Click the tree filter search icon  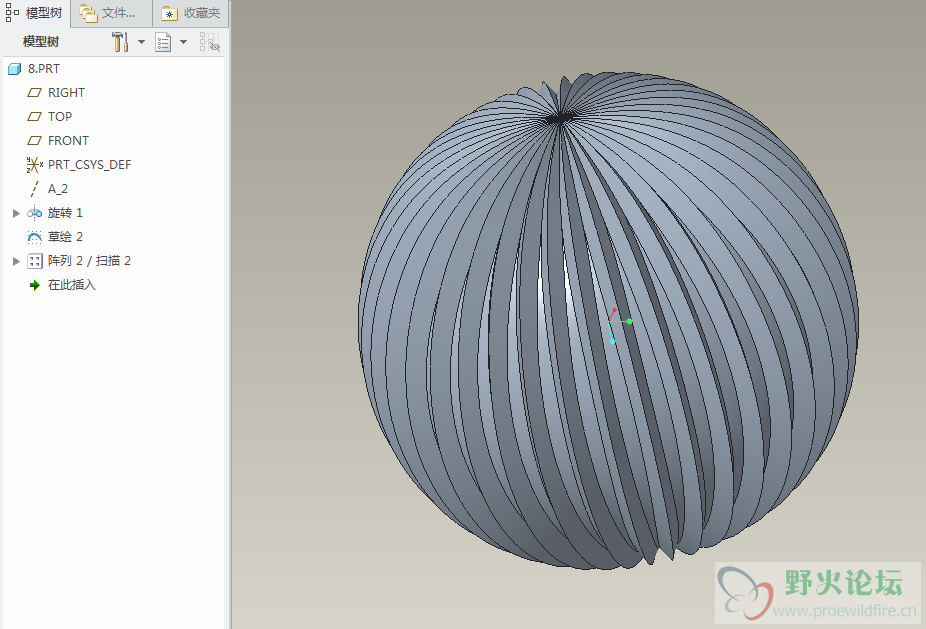(x=209, y=42)
